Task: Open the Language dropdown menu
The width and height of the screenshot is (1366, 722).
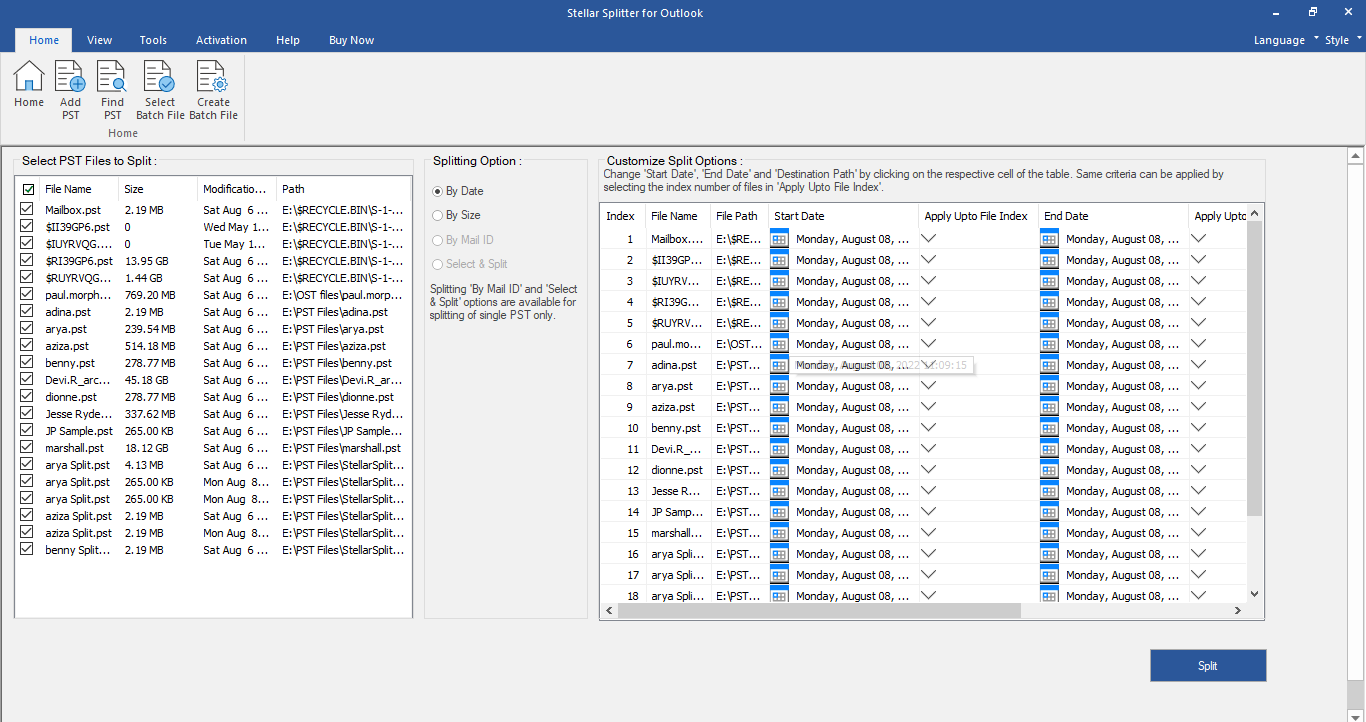Action: tap(1286, 40)
